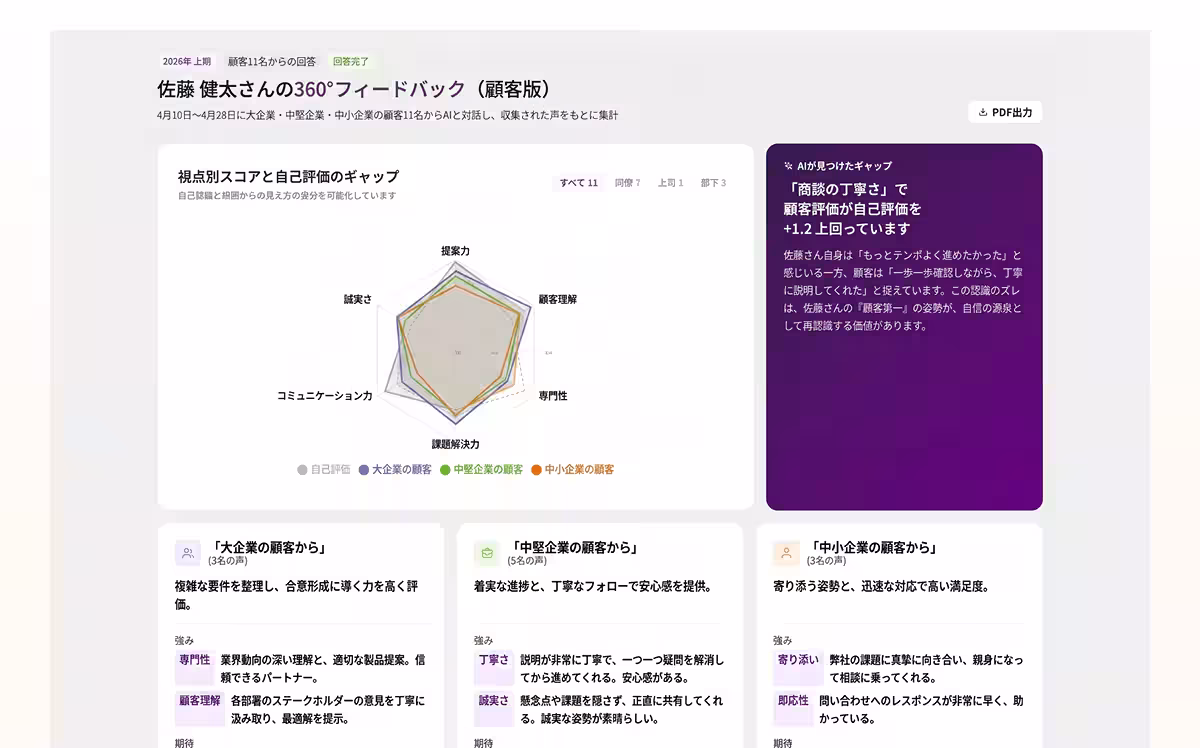This screenshot has width=1200, height=748.
Task: Click the 顧客理解 axis label on radar chart
Action: (557, 299)
